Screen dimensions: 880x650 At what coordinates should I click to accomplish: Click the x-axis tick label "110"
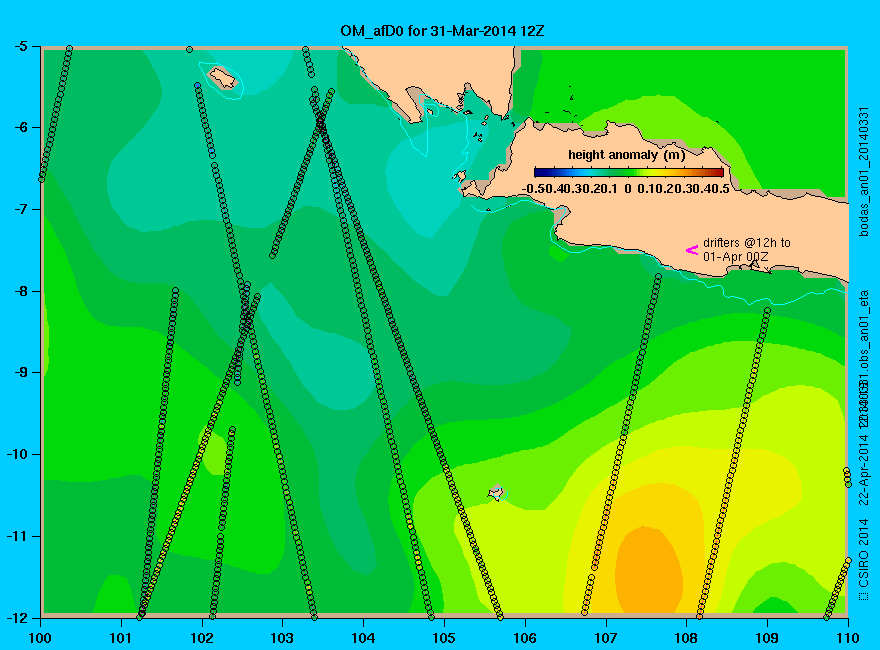coord(847,638)
